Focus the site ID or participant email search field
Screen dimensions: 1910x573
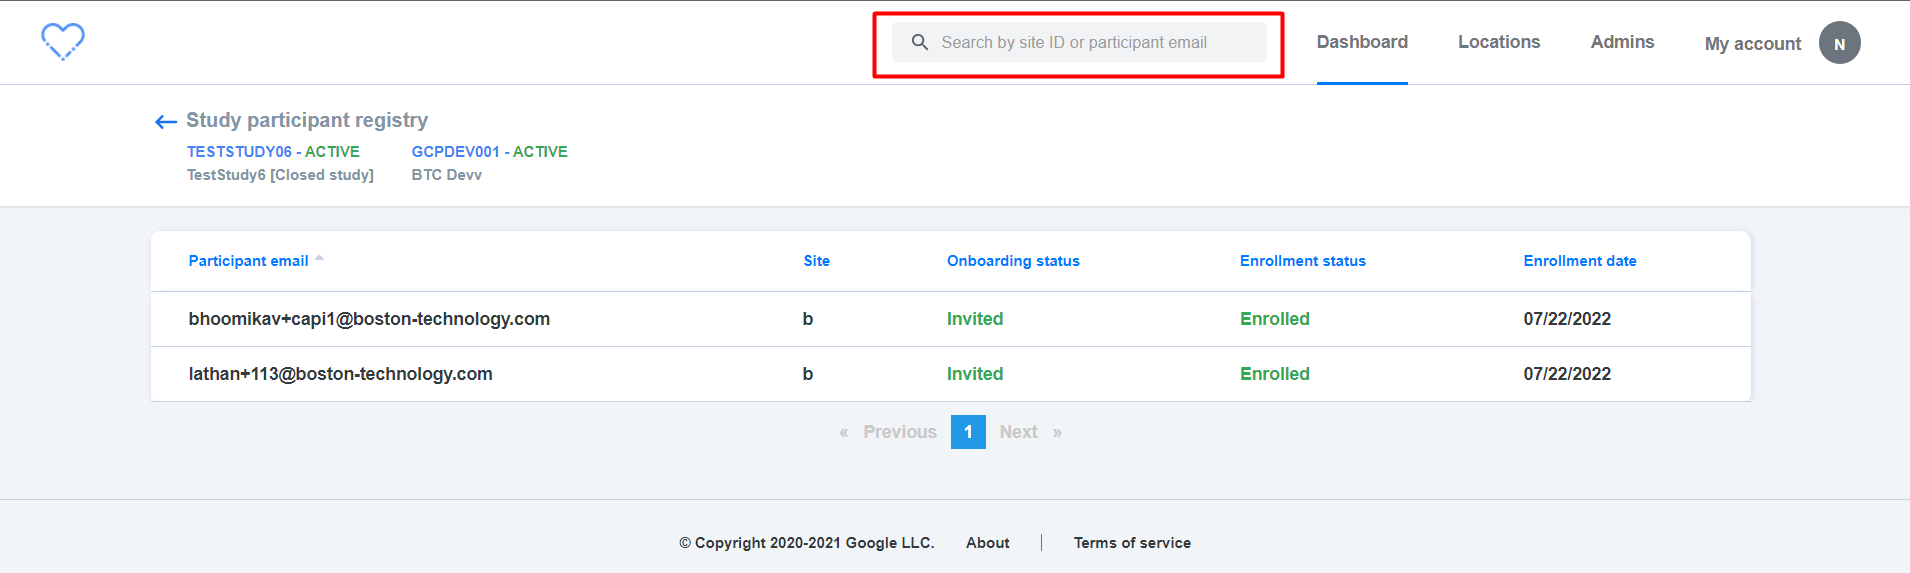pos(1079,42)
